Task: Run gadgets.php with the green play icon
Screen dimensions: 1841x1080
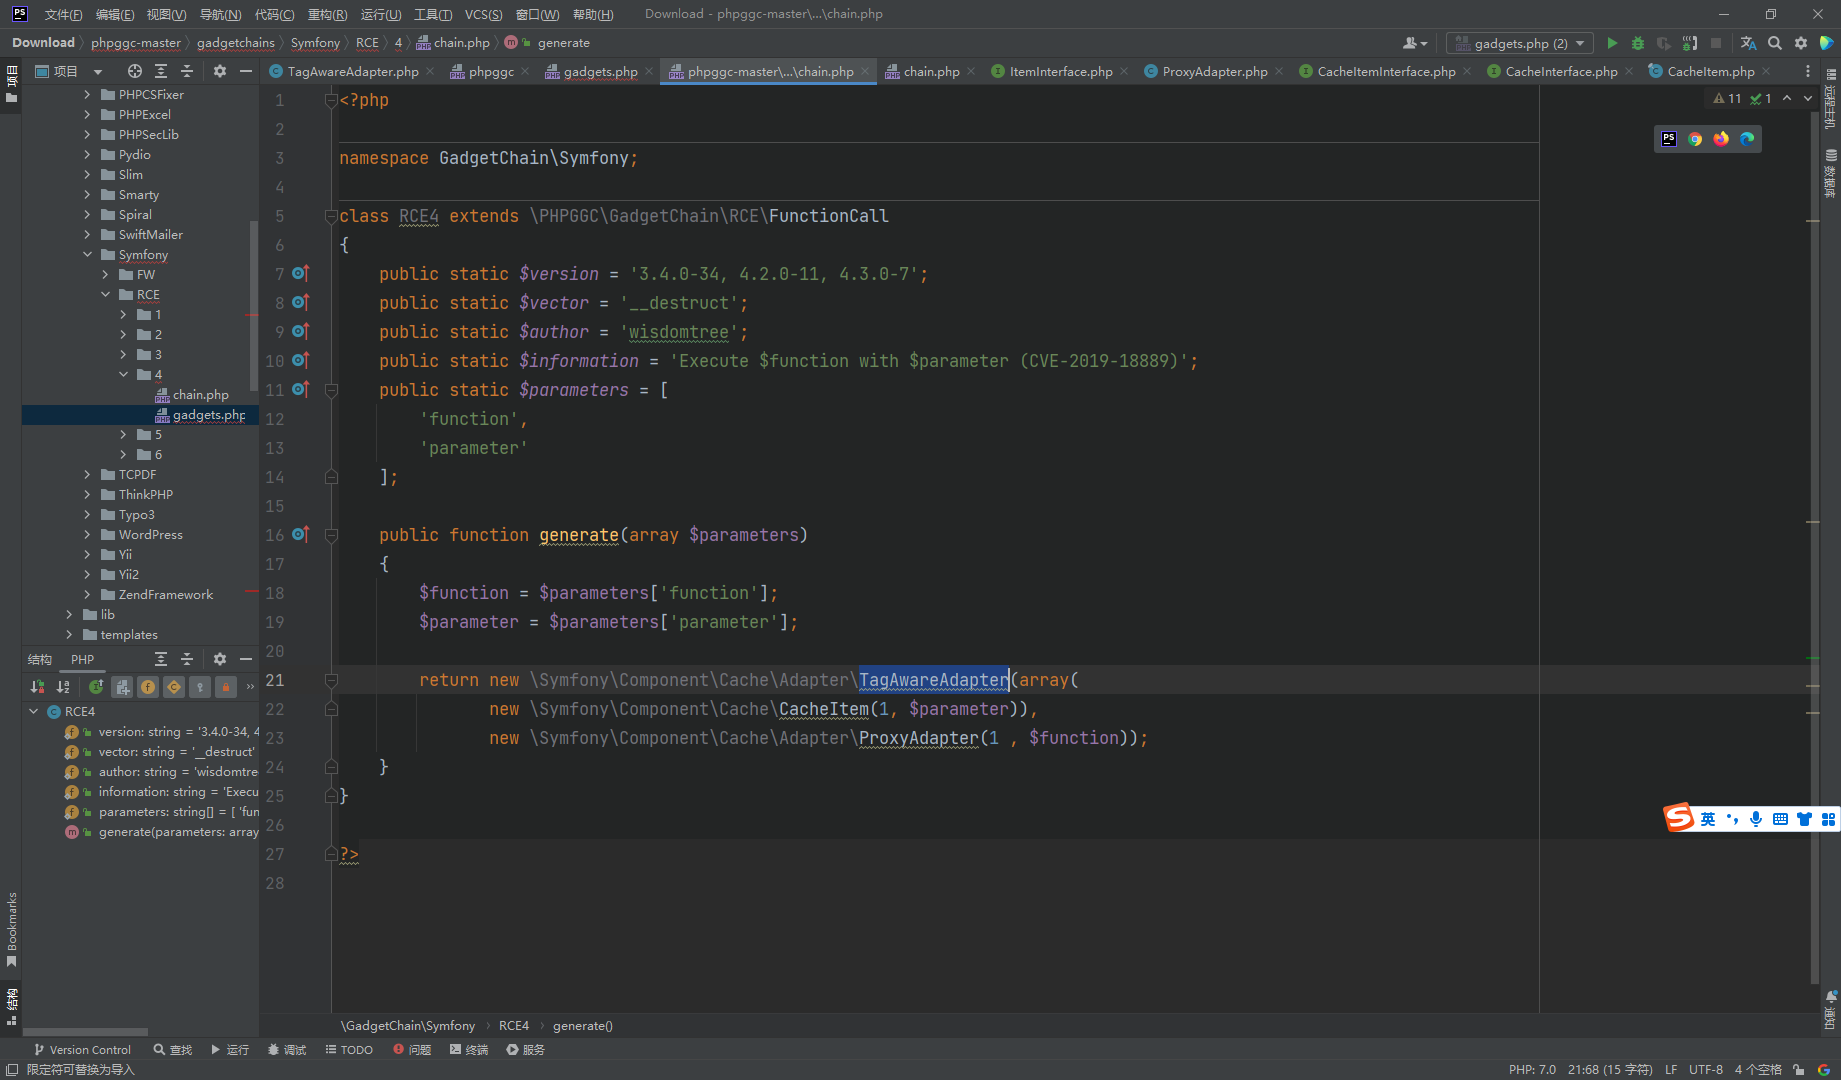Action: coord(1611,43)
